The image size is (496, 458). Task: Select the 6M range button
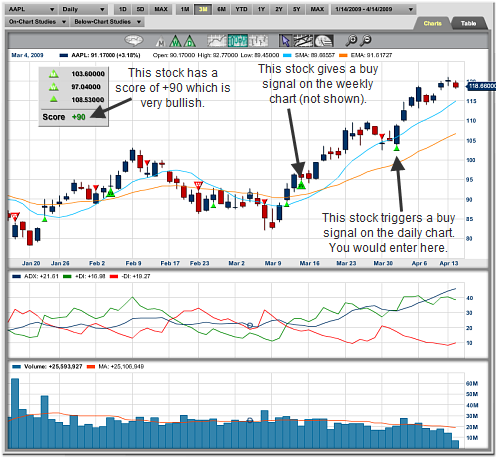pos(221,9)
